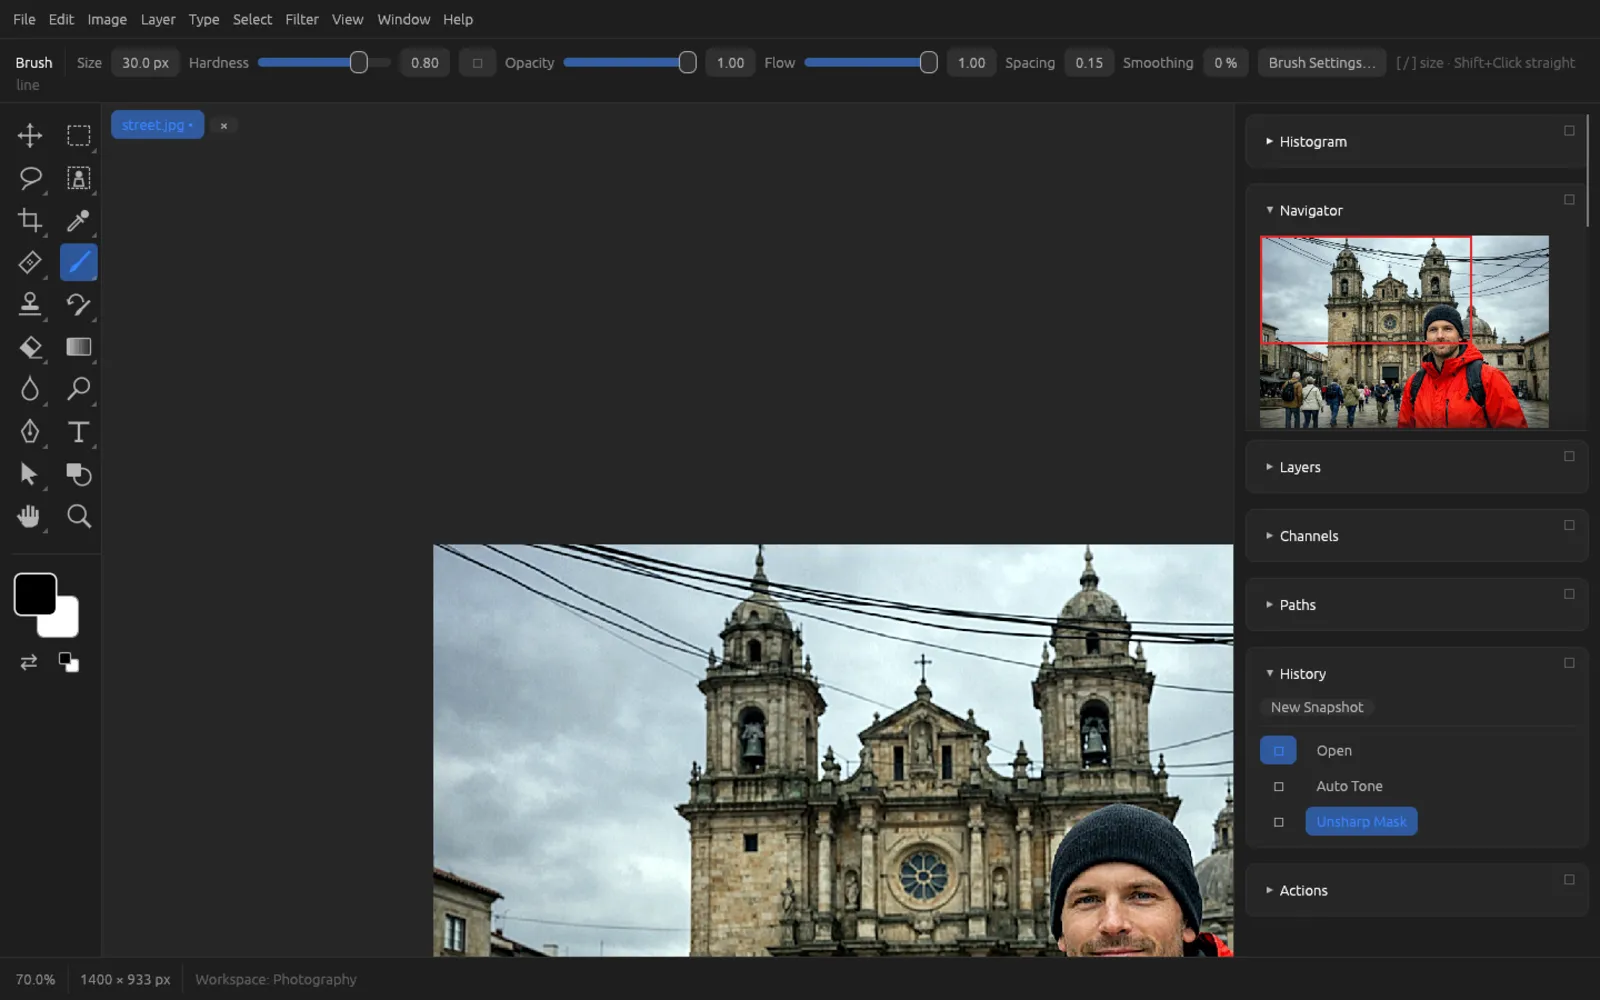Toggle the Auto Tone history state box

(x=1278, y=786)
